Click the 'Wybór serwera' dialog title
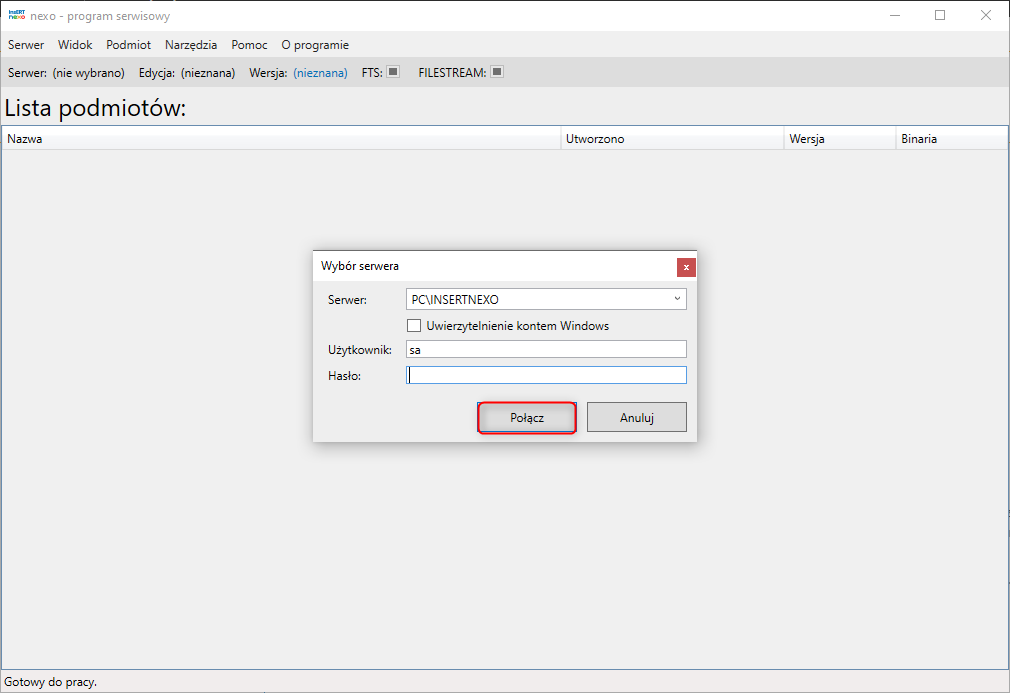Image resolution: width=1010 pixels, height=693 pixels. coord(359,266)
